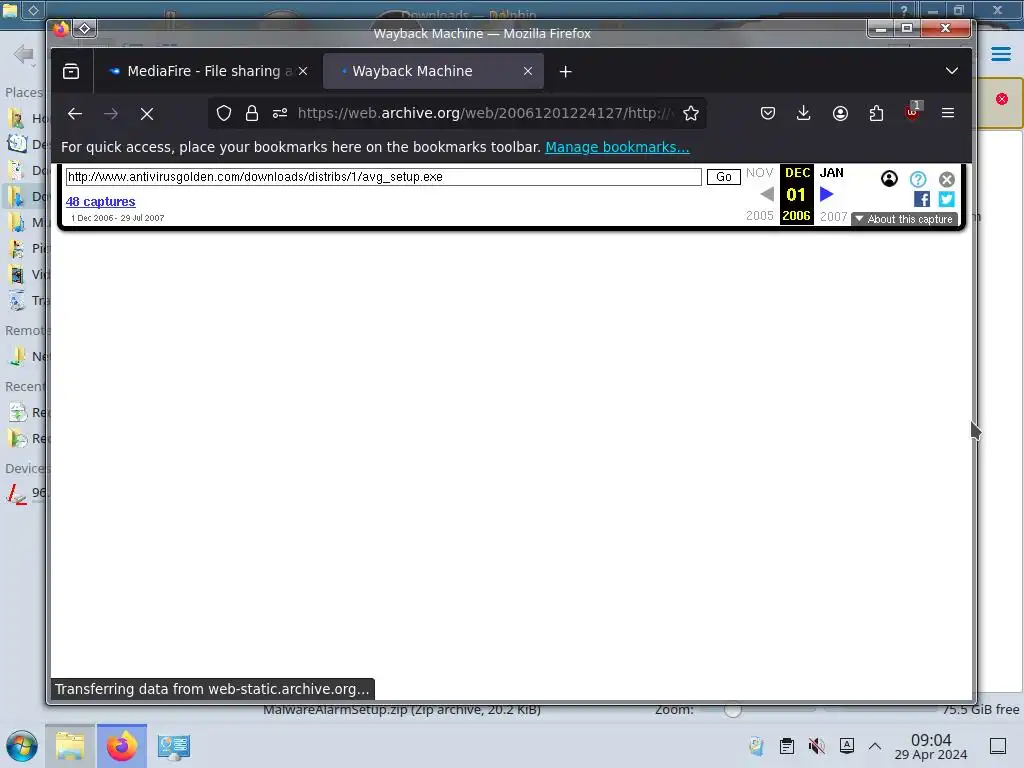Select 2007 in the Wayback year timeline
Image resolution: width=1024 pixels, height=768 pixels.
pos(833,216)
